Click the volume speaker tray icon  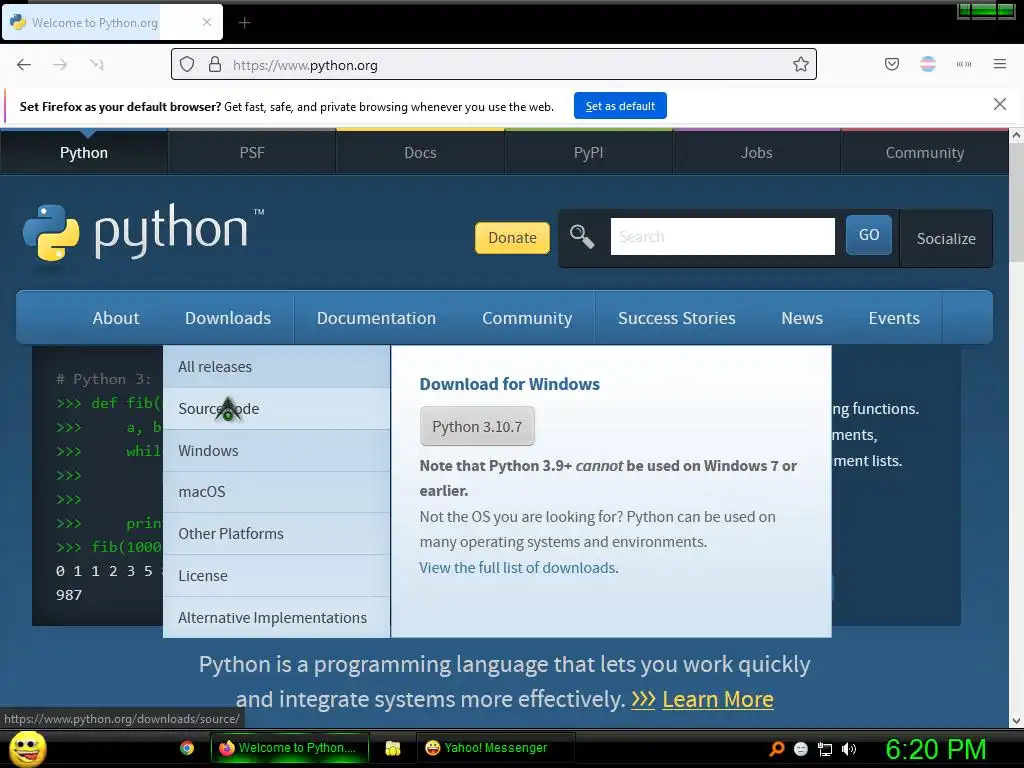849,749
